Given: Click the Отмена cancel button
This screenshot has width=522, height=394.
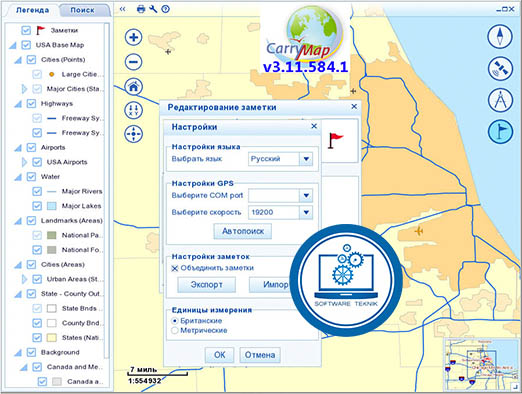Looking at the screenshot, I should coord(260,355).
